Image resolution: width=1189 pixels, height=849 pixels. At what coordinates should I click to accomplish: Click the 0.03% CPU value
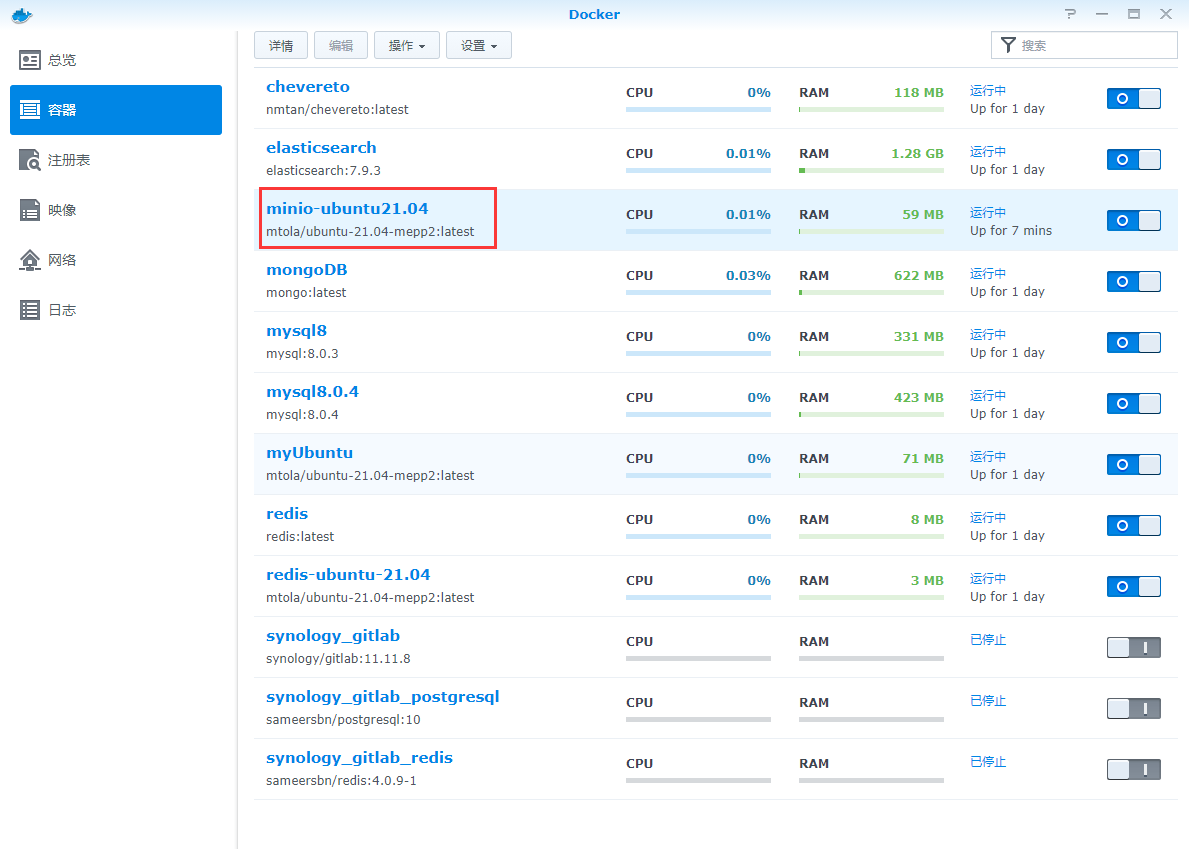click(748, 276)
